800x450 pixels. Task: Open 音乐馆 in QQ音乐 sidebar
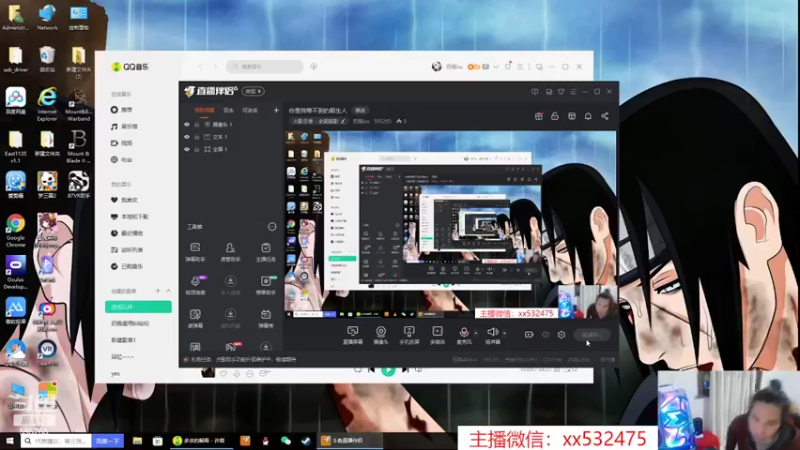point(124,127)
